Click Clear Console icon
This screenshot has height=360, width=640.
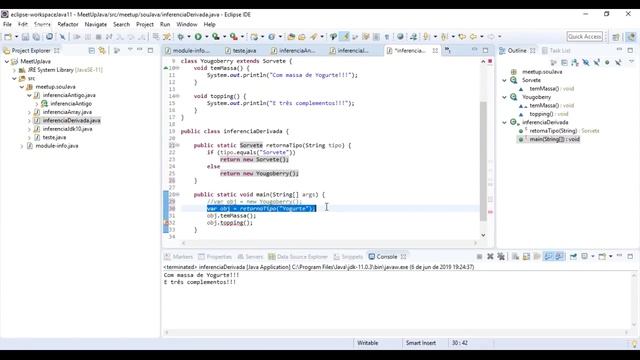(516, 256)
